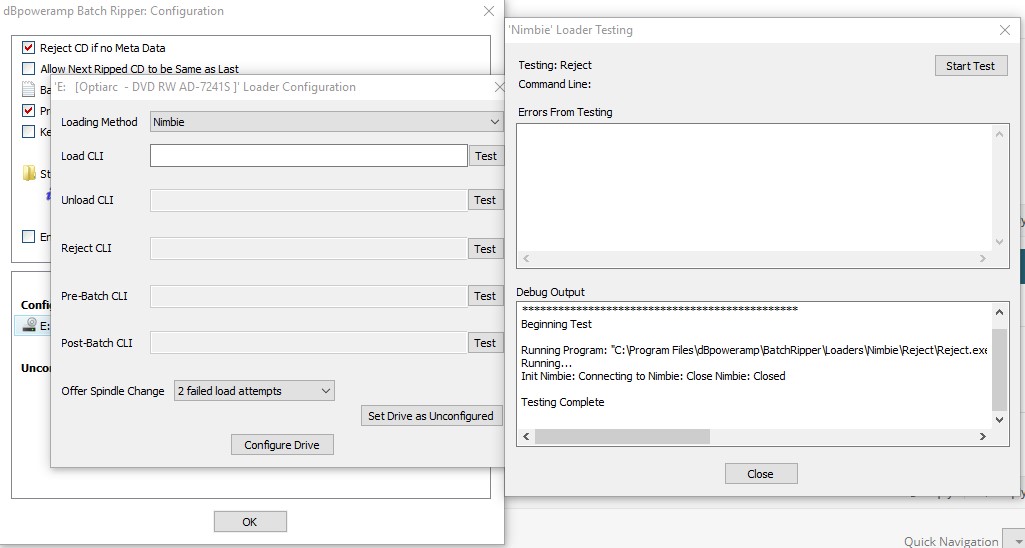This screenshot has height=548, width=1025.
Task: Click the Configure Drive button
Action: click(282, 445)
